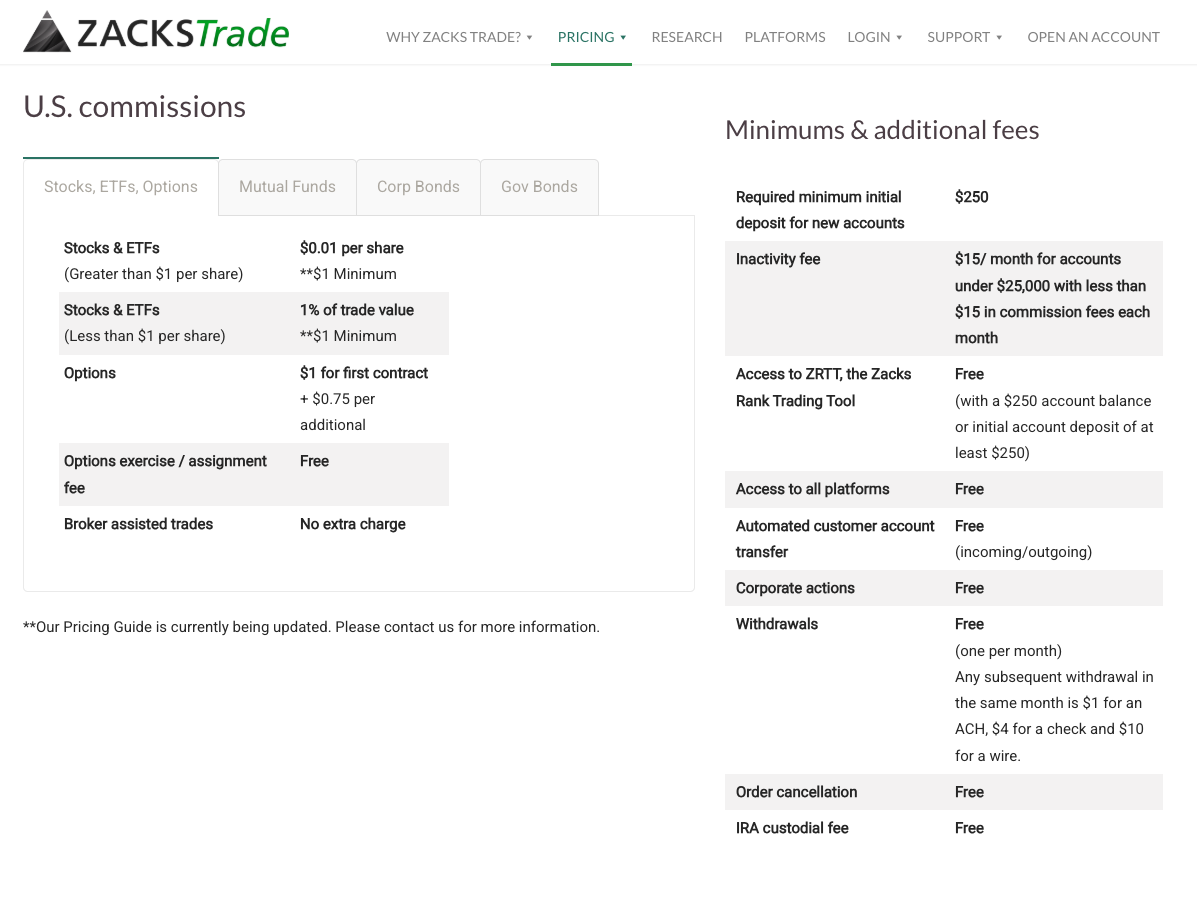Open the Support dropdown arrow
The width and height of the screenshot is (1197, 908).
[999, 37]
